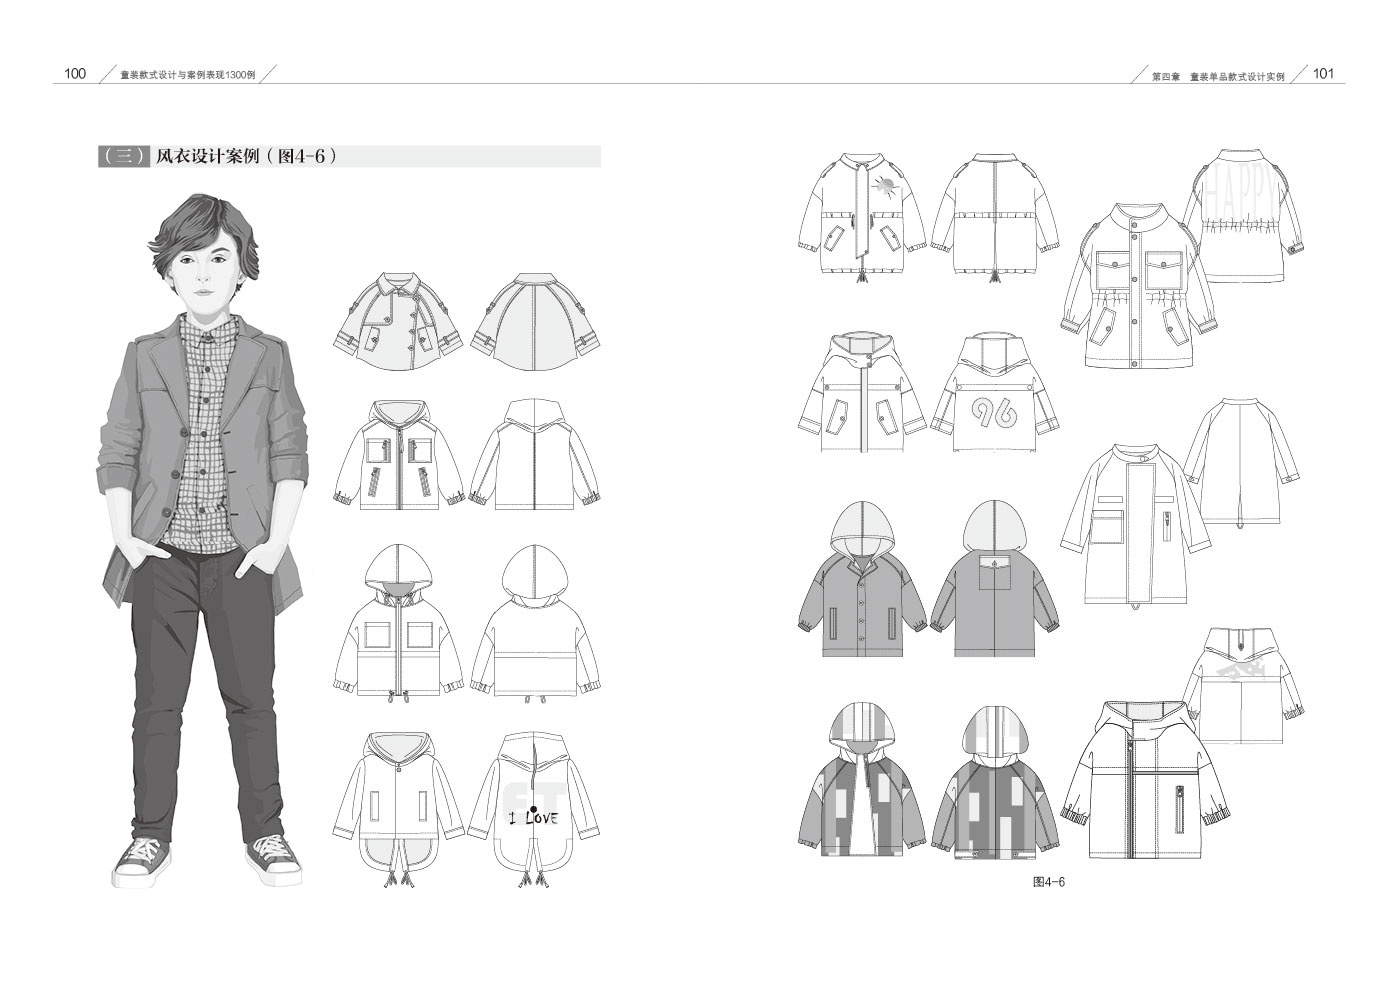Select the jacket back printed "HAPPY"

pyautogui.click(x=1246, y=216)
